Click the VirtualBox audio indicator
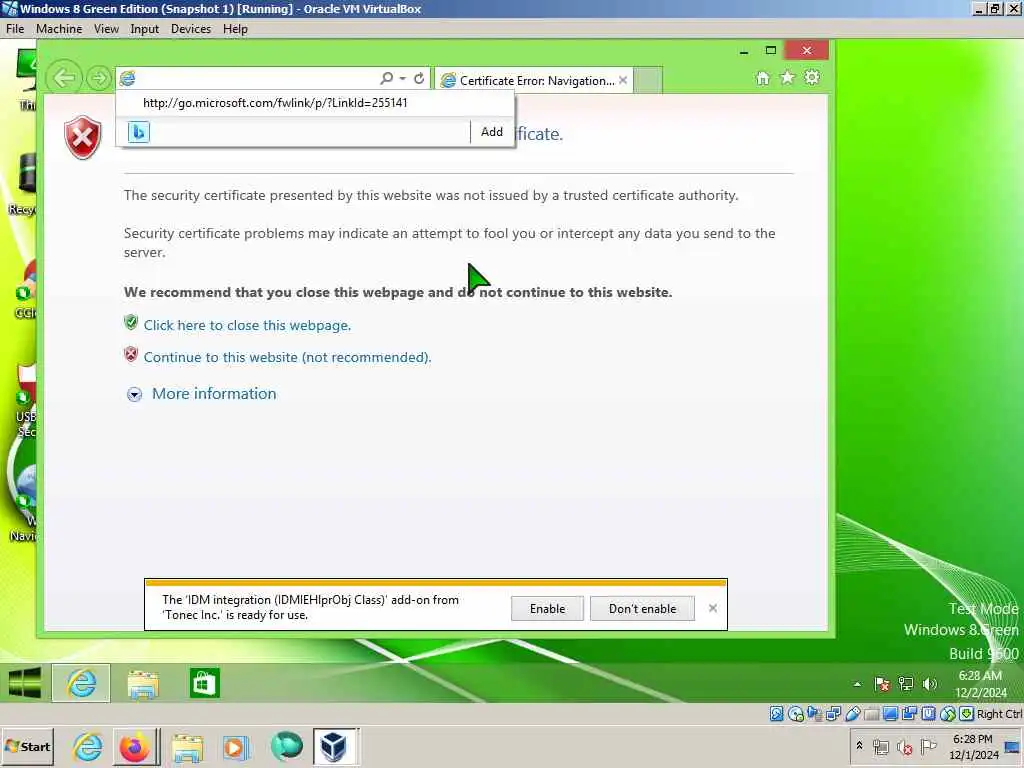 [814, 714]
